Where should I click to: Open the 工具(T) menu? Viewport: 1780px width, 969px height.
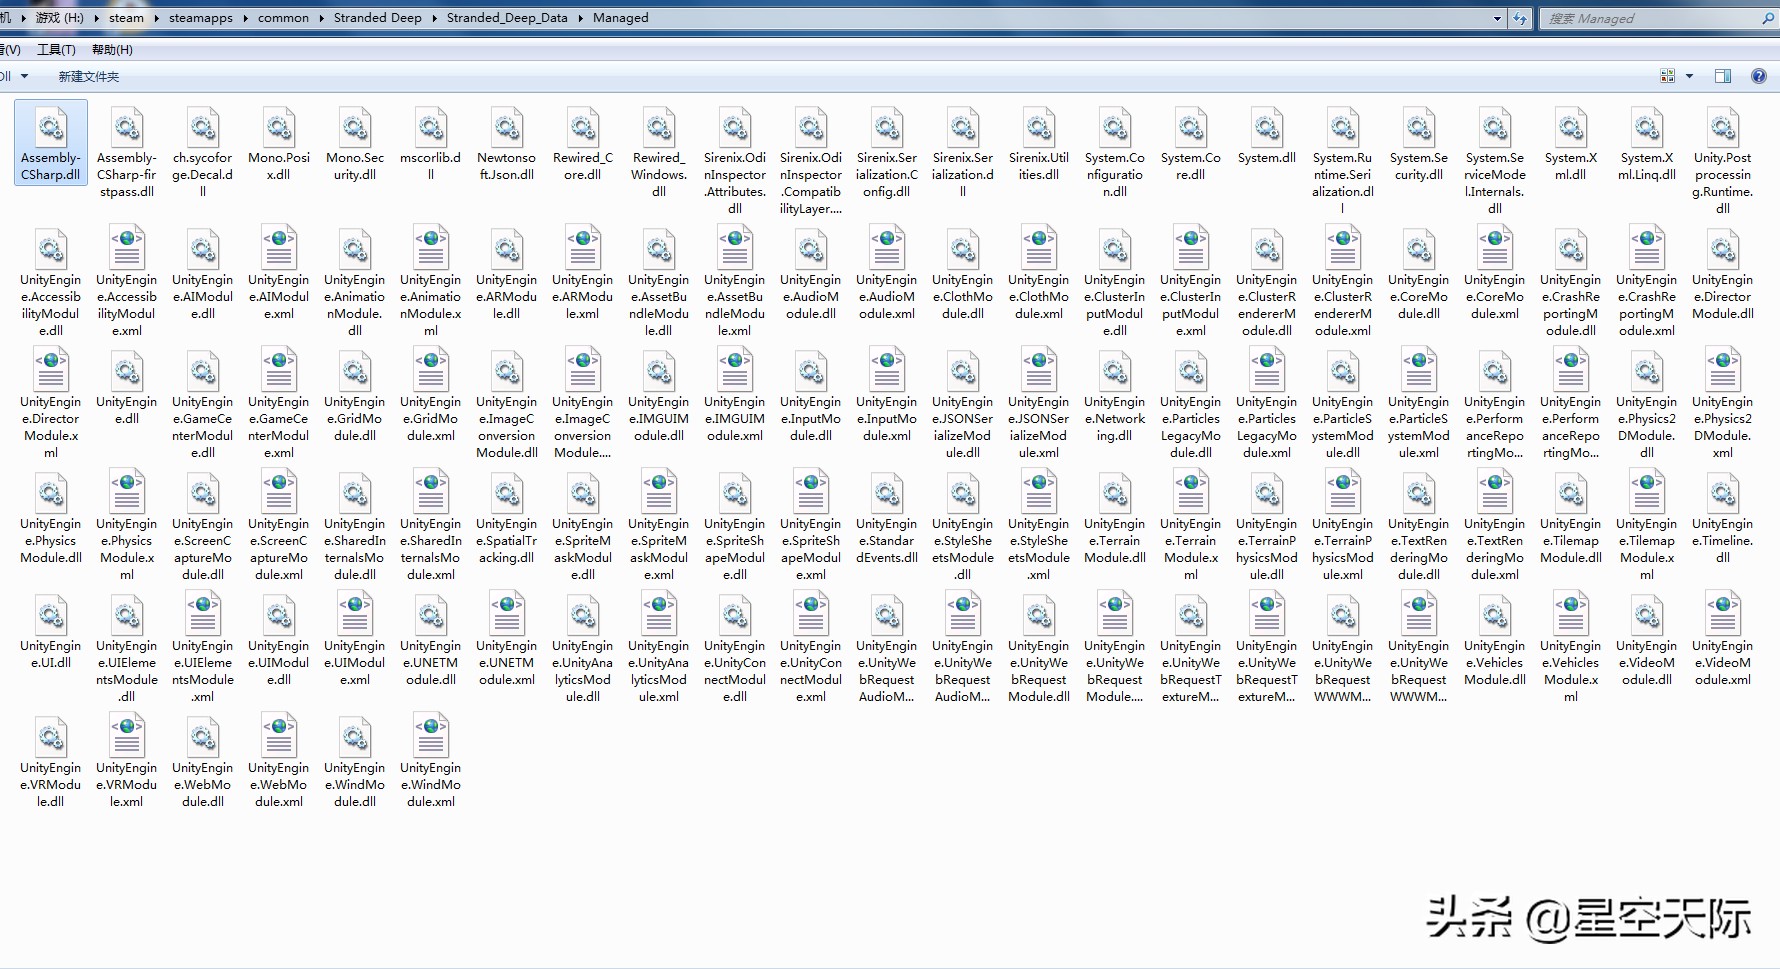[x=56, y=49]
